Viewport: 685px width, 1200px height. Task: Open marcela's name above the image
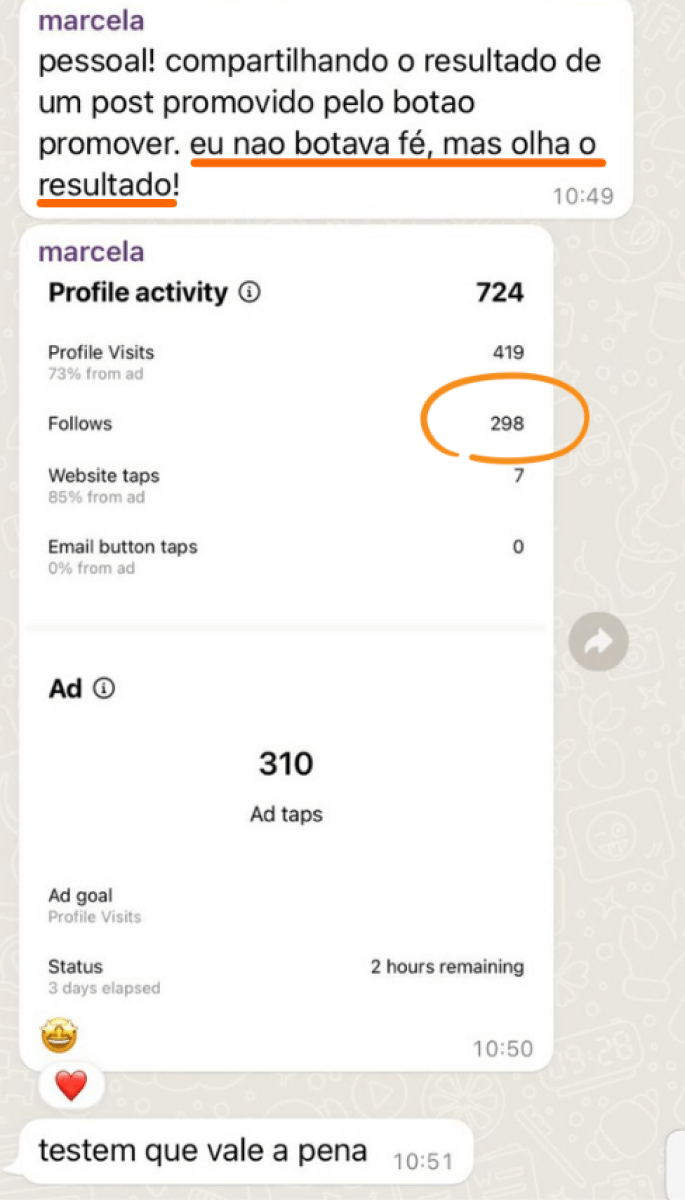click(90, 251)
